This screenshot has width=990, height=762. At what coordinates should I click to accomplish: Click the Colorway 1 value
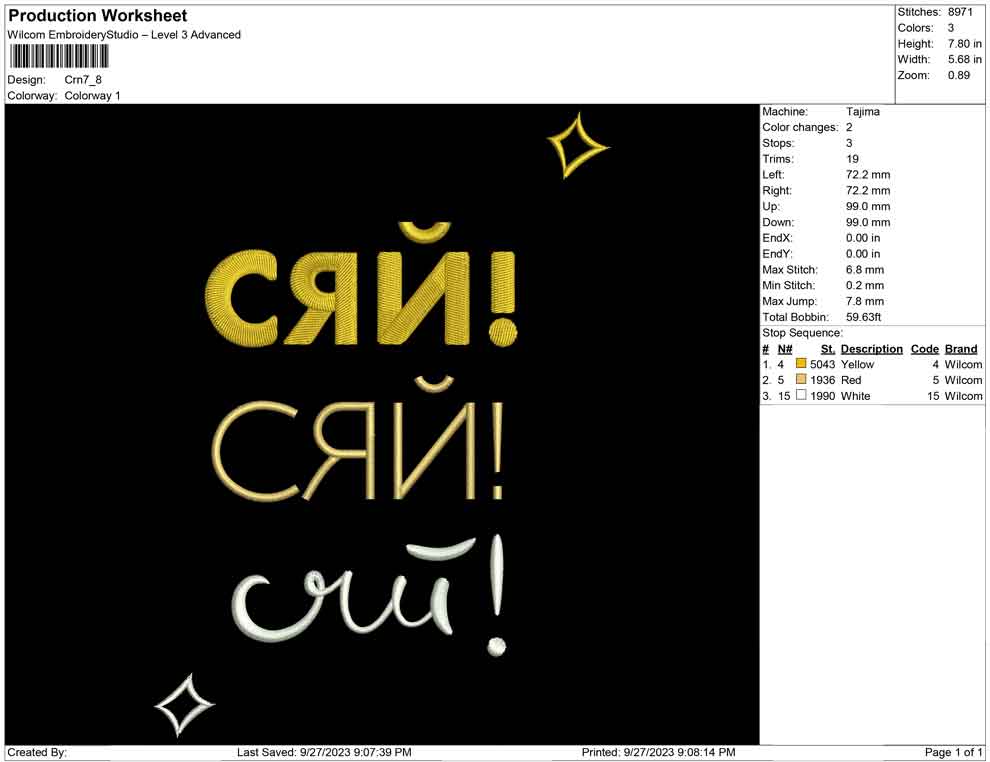(x=92, y=95)
